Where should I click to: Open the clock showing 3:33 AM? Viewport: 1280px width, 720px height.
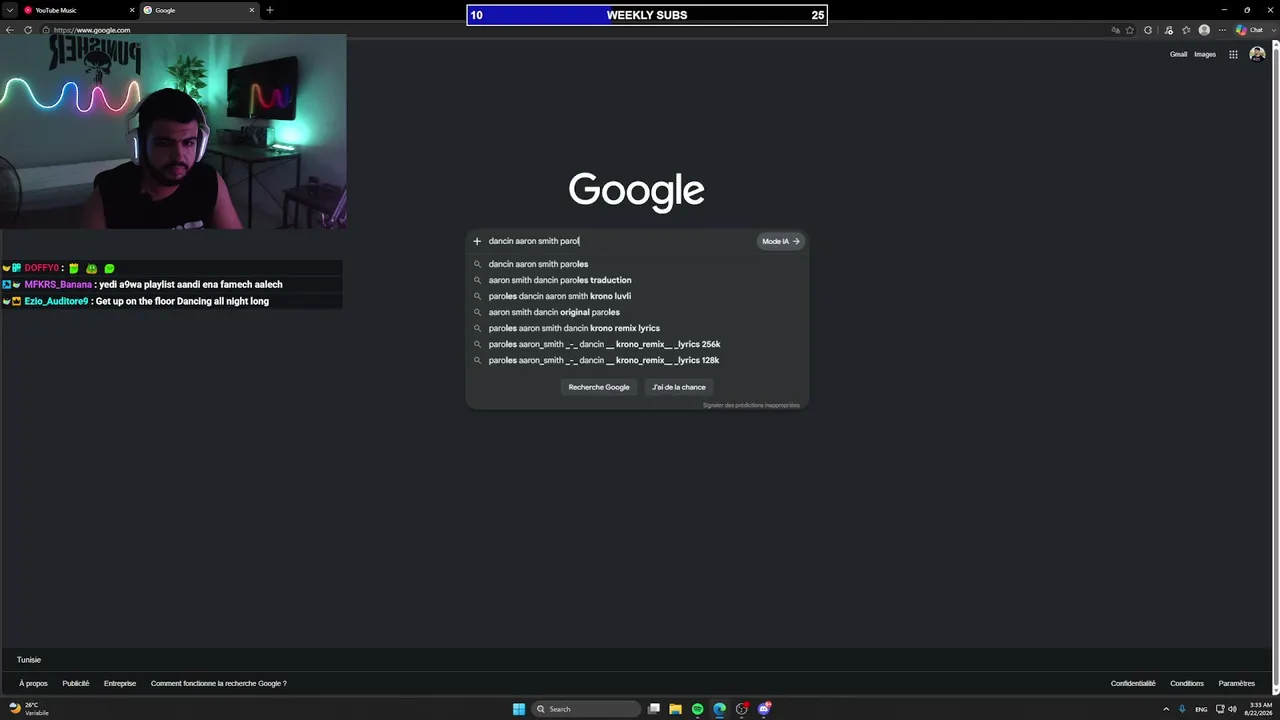pyautogui.click(x=1258, y=709)
